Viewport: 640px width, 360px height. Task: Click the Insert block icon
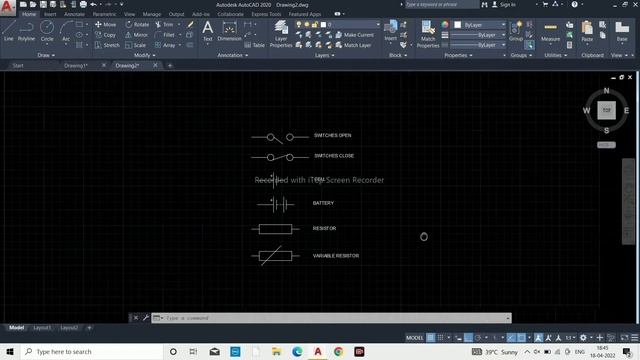coord(391,31)
